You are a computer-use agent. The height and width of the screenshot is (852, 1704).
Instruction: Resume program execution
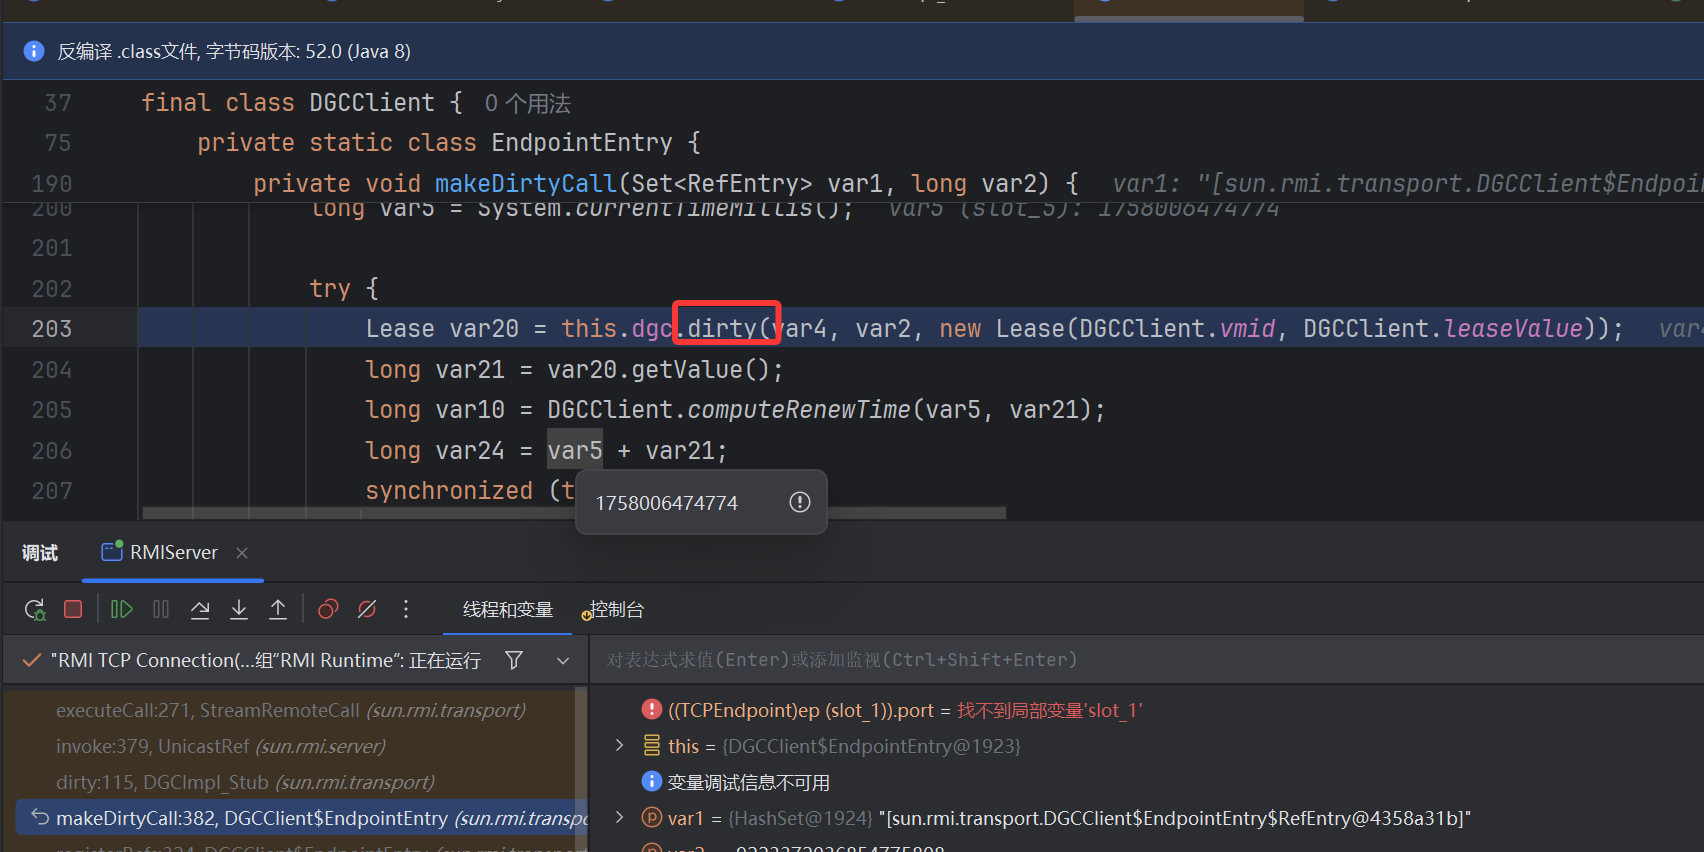pos(122,609)
